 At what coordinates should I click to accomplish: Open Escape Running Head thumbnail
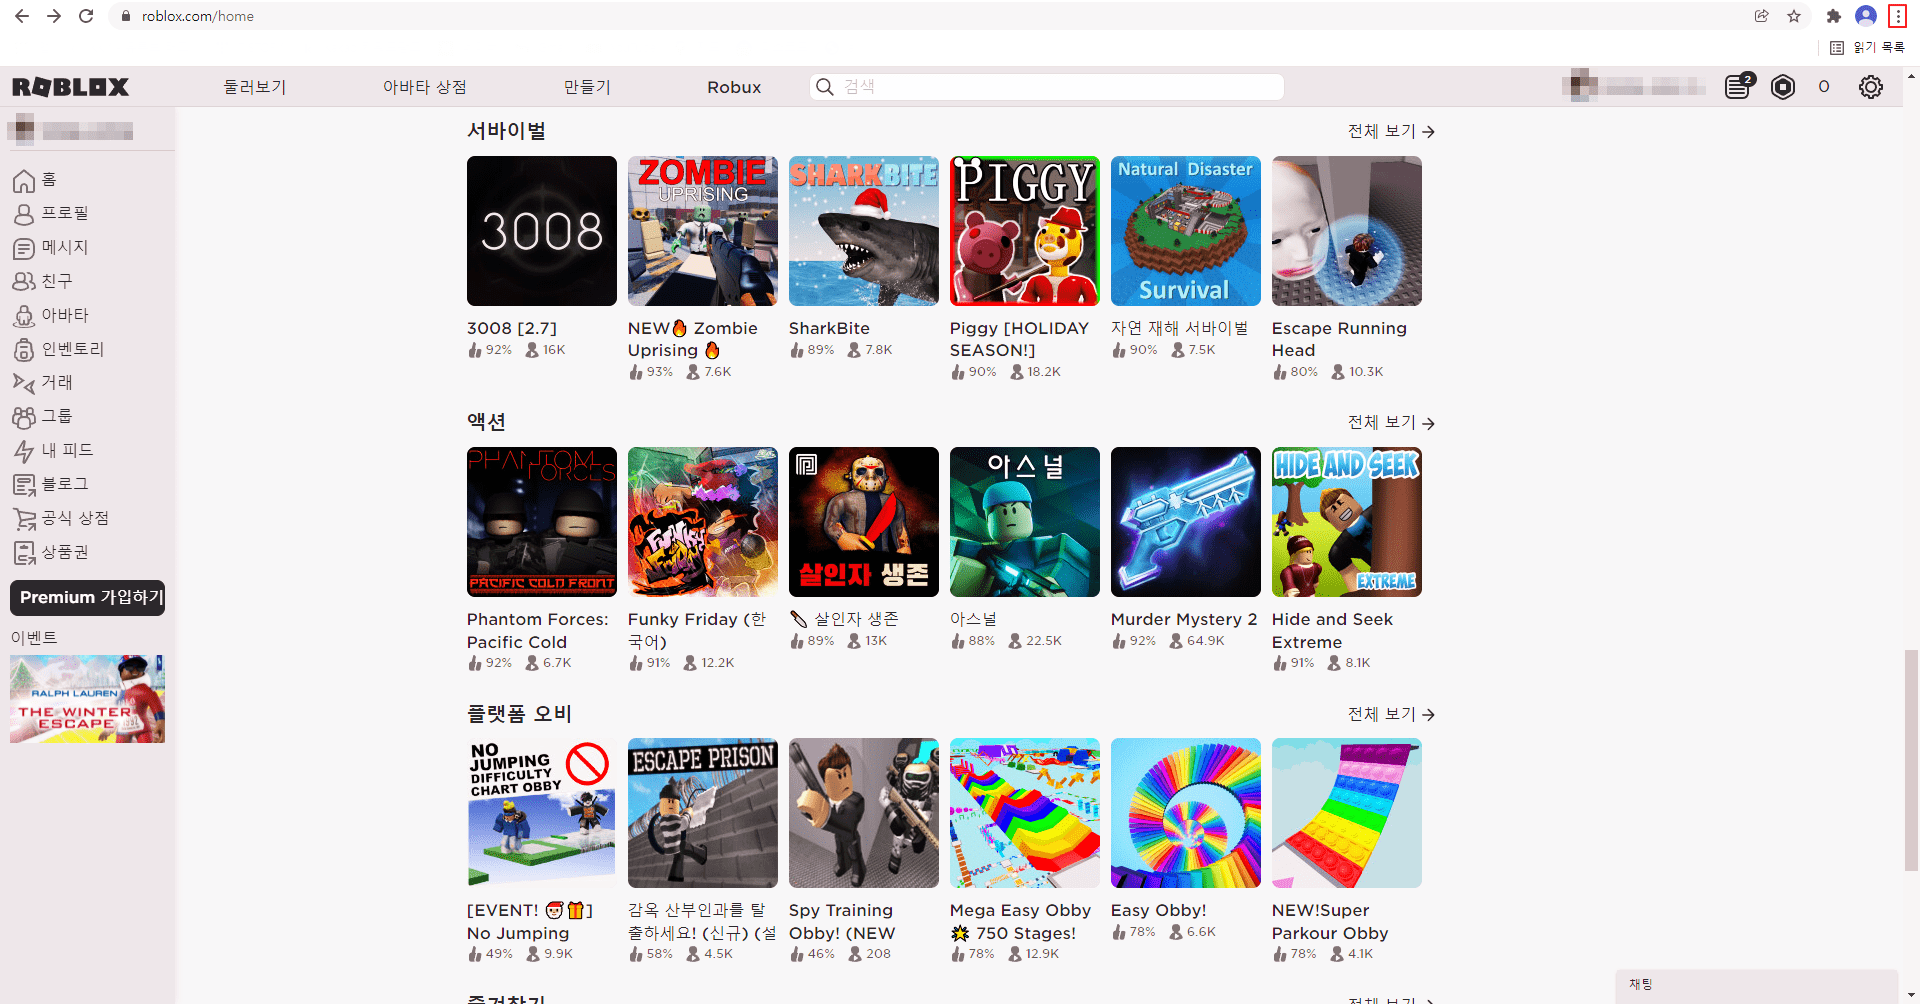pyautogui.click(x=1347, y=231)
